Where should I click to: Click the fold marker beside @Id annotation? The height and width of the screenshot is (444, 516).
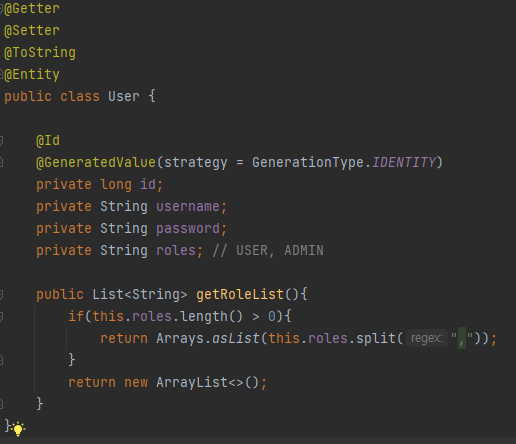(x=1, y=140)
